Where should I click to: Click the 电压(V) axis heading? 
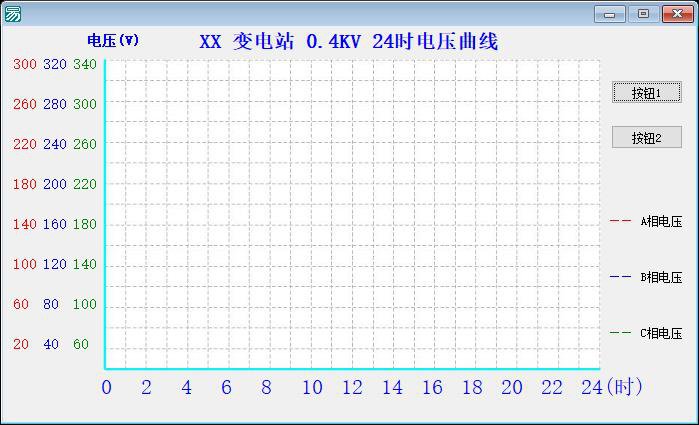click(x=113, y=41)
